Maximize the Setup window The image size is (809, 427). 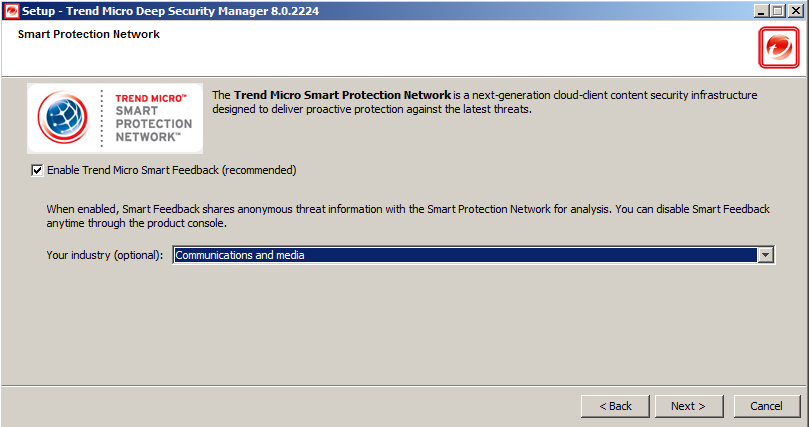779,9
